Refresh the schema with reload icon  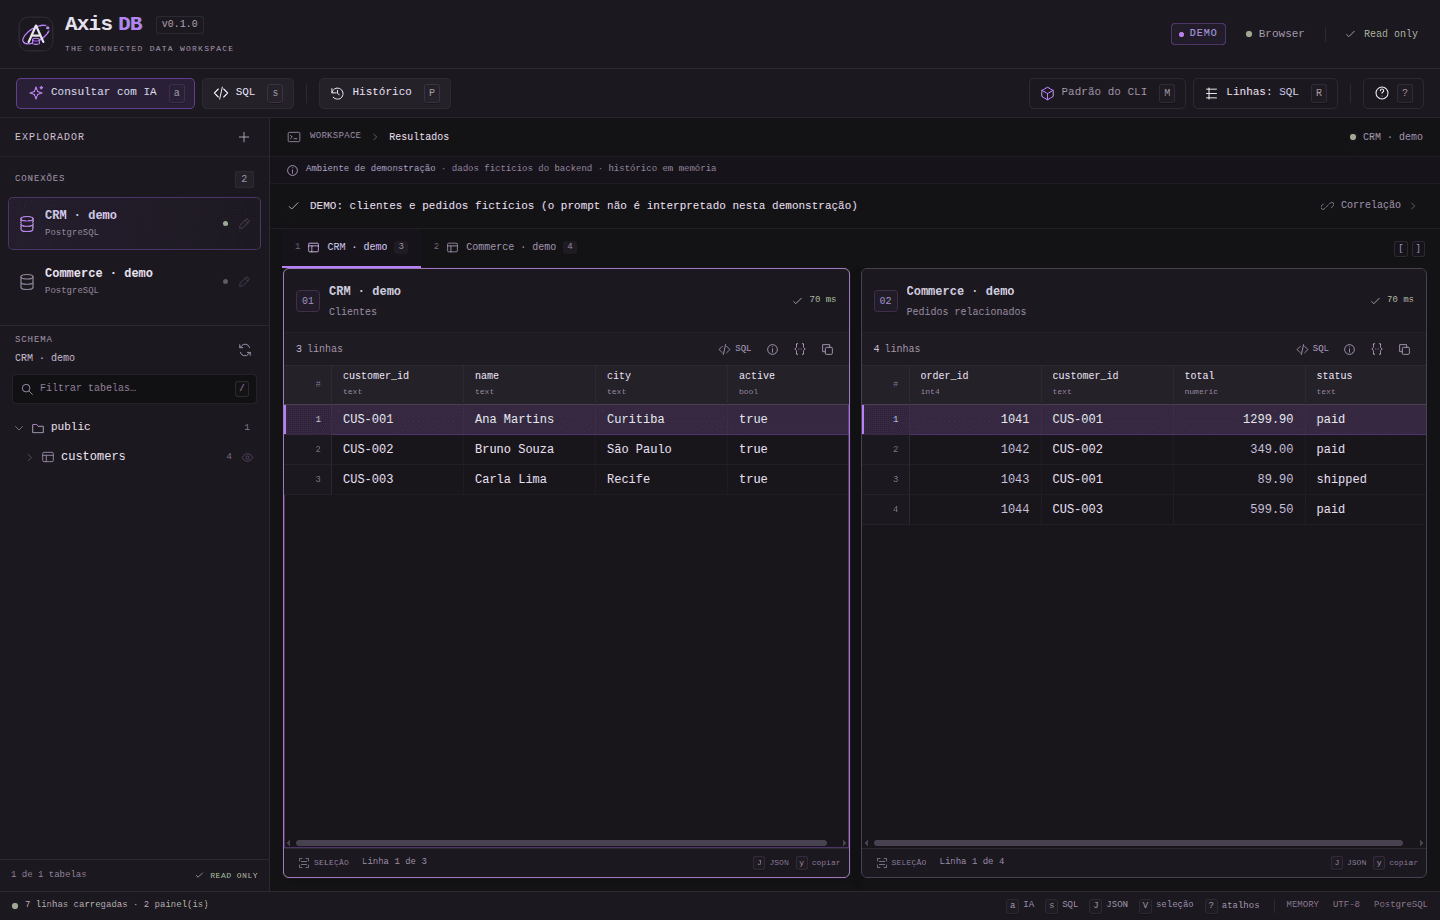pyautogui.click(x=245, y=350)
